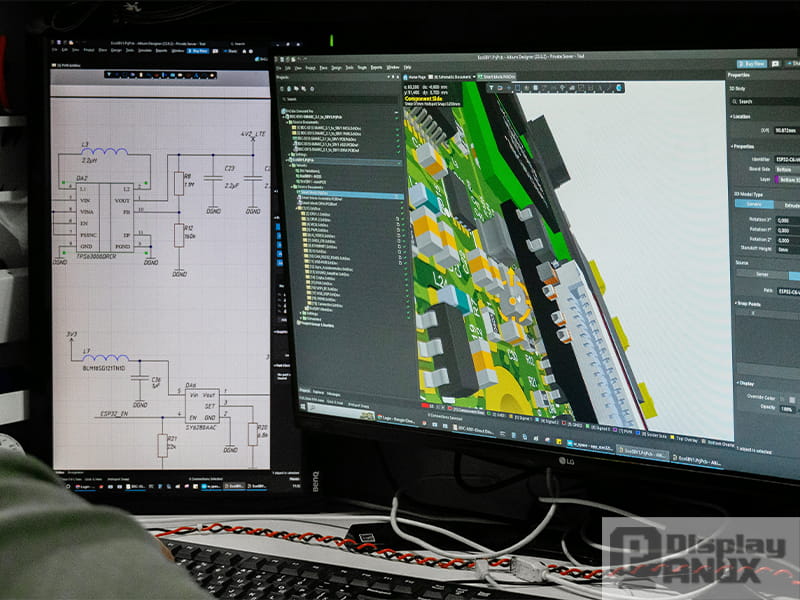The height and width of the screenshot is (600, 800).
Task: Click the 4V2_LTE power port label
Action: [253, 134]
